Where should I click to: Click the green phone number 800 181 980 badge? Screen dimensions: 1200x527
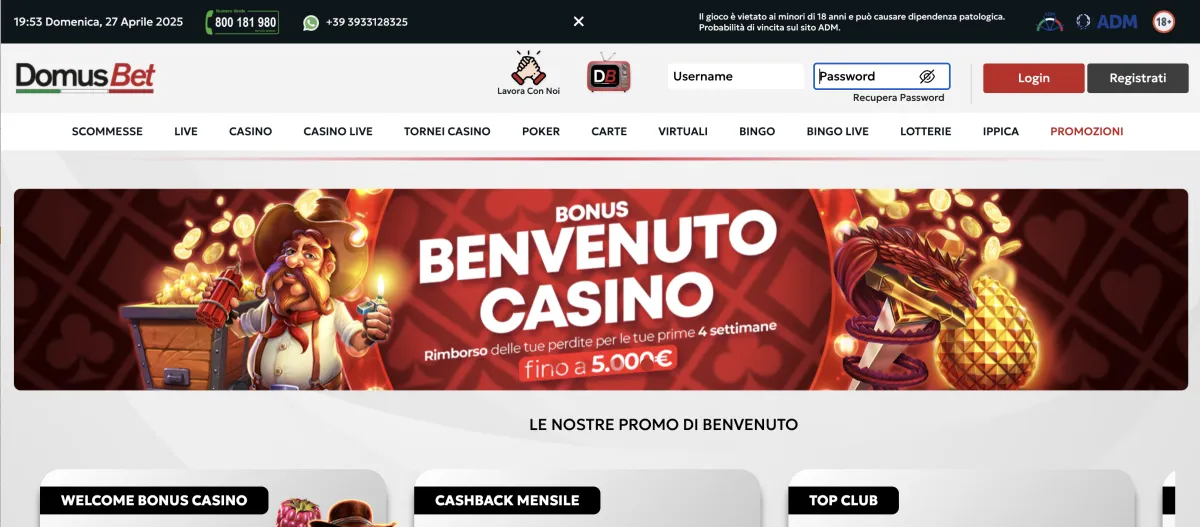[242, 22]
